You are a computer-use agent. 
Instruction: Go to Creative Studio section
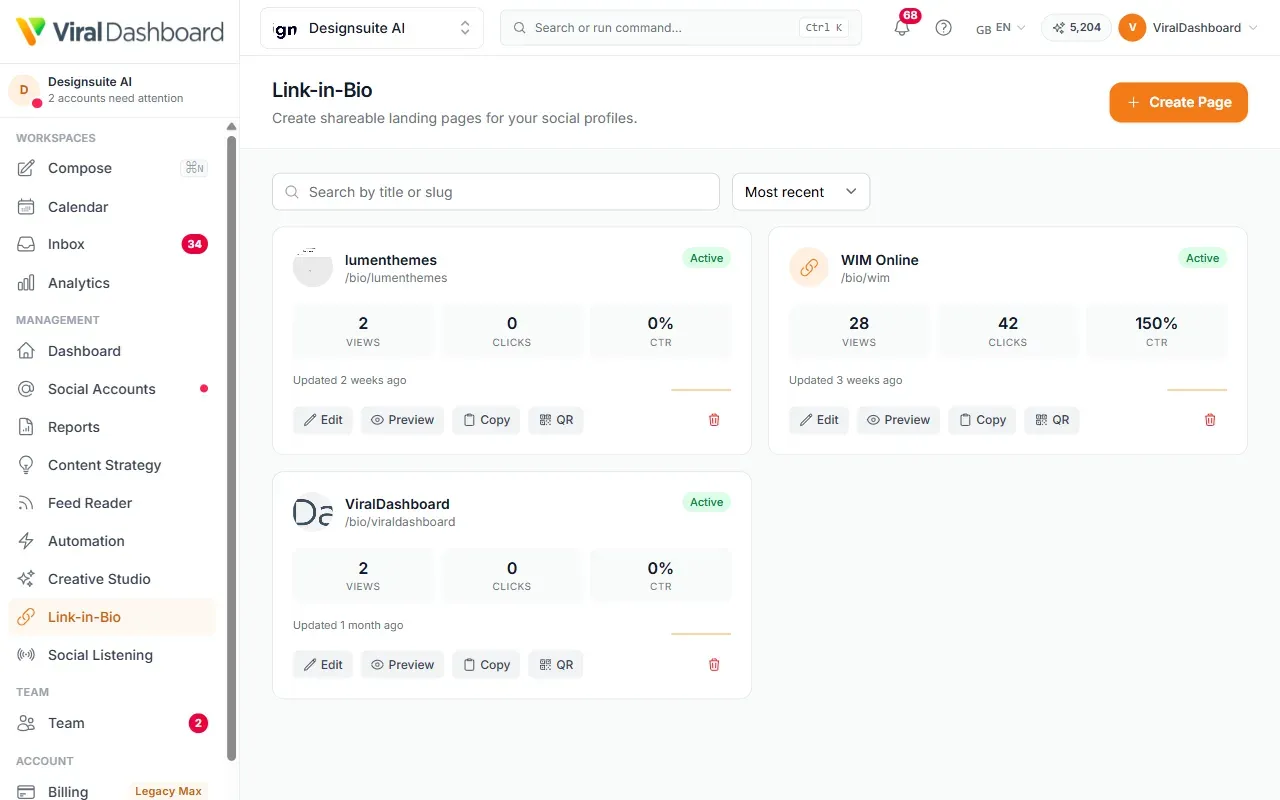(112, 579)
